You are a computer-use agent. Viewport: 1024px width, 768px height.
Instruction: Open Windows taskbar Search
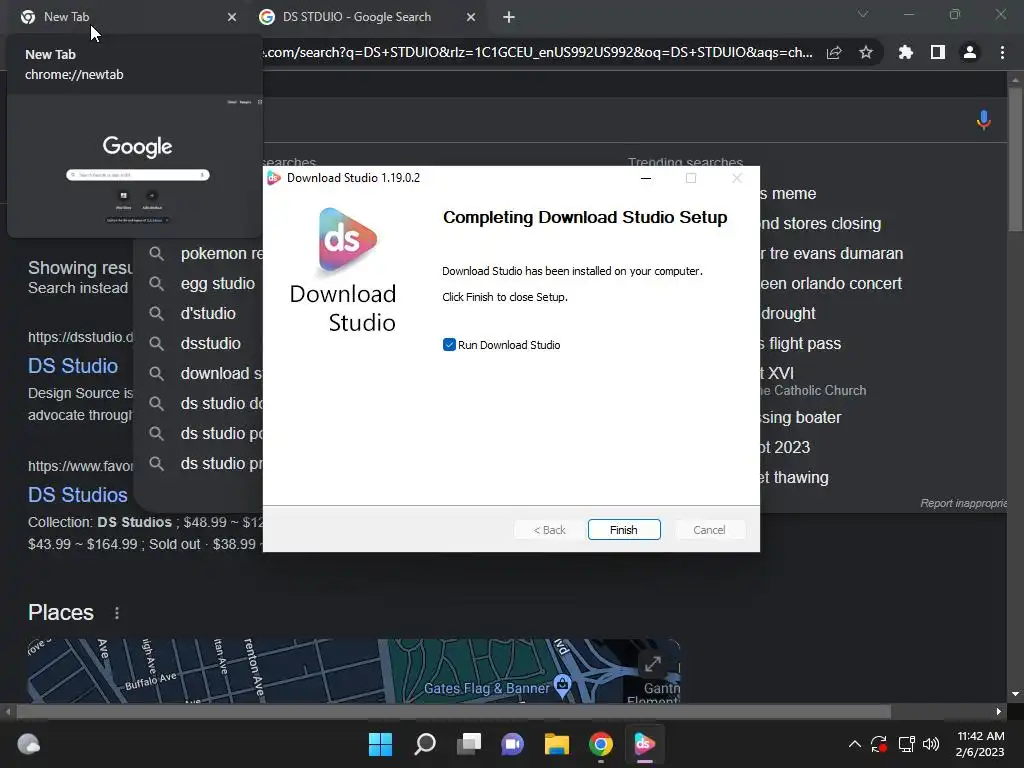click(x=424, y=744)
